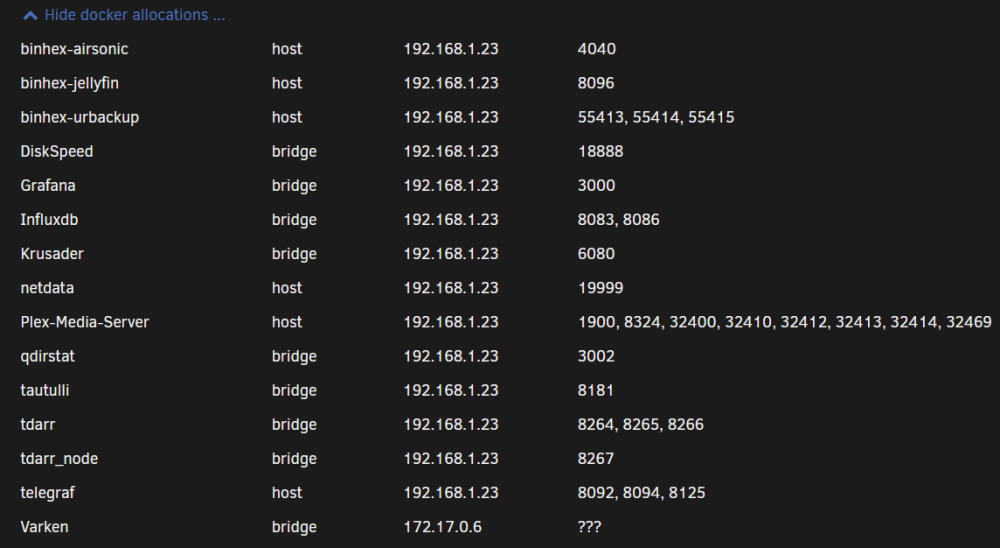The width and height of the screenshot is (1000, 548).
Task: Select the binhex-airsonic container name
Action: pos(74,49)
